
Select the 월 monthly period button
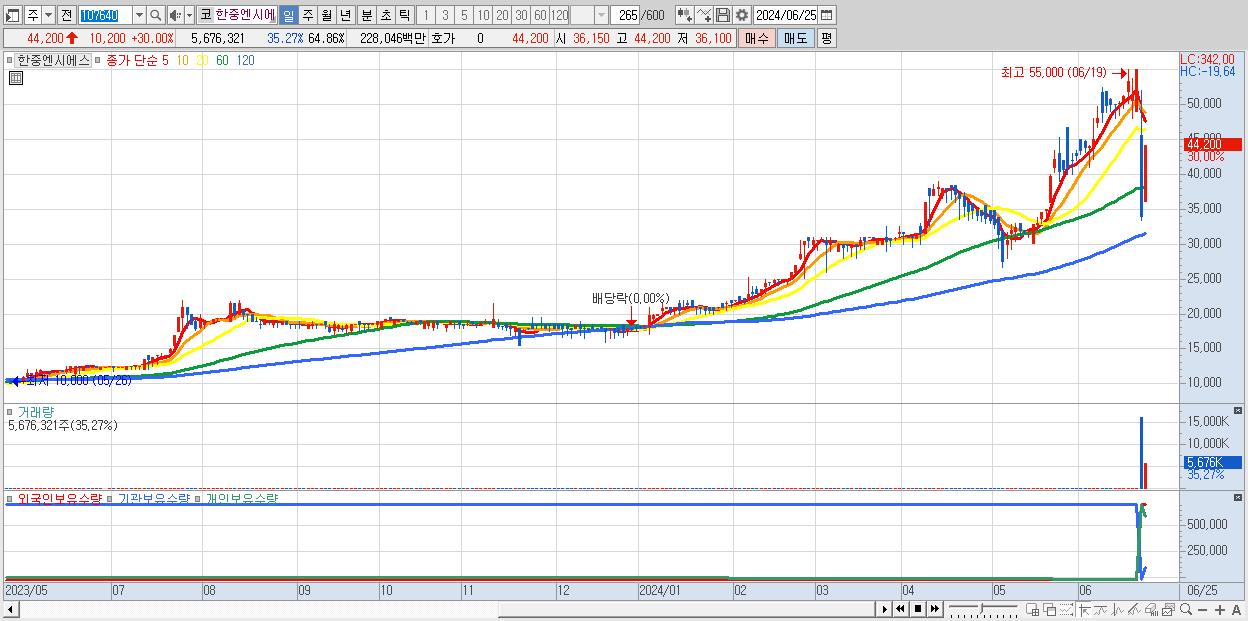point(326,15)
